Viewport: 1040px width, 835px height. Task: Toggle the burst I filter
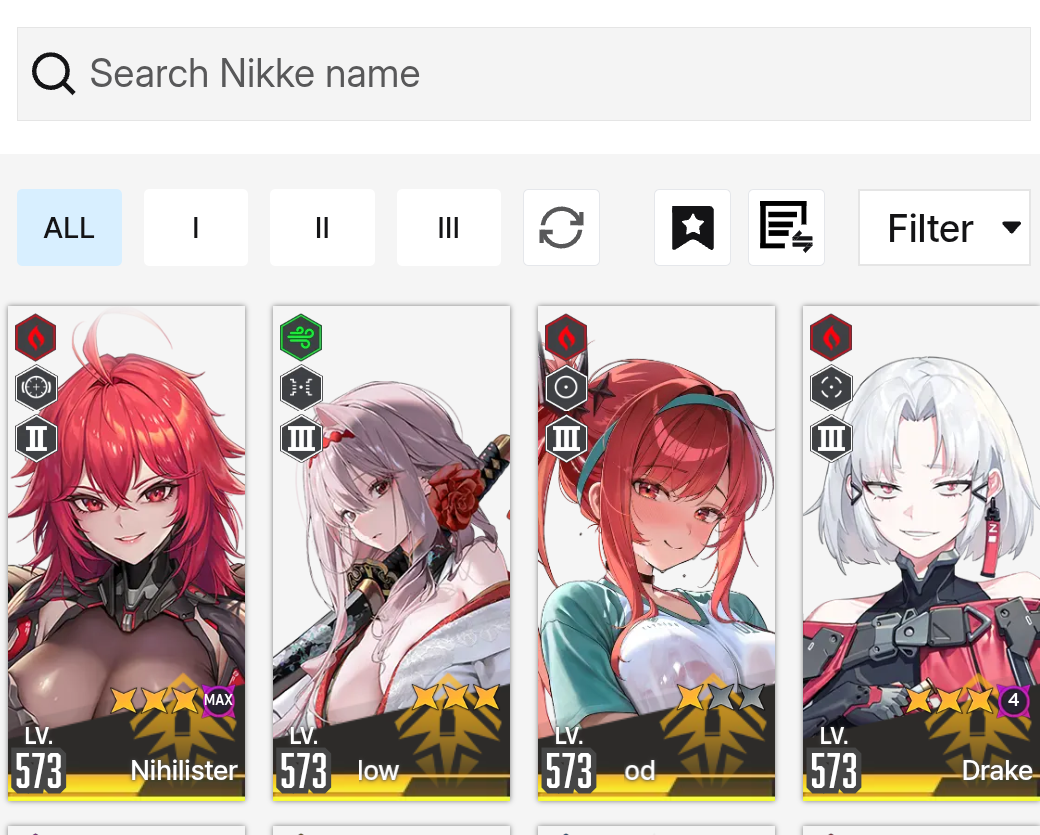pos(196,227)
